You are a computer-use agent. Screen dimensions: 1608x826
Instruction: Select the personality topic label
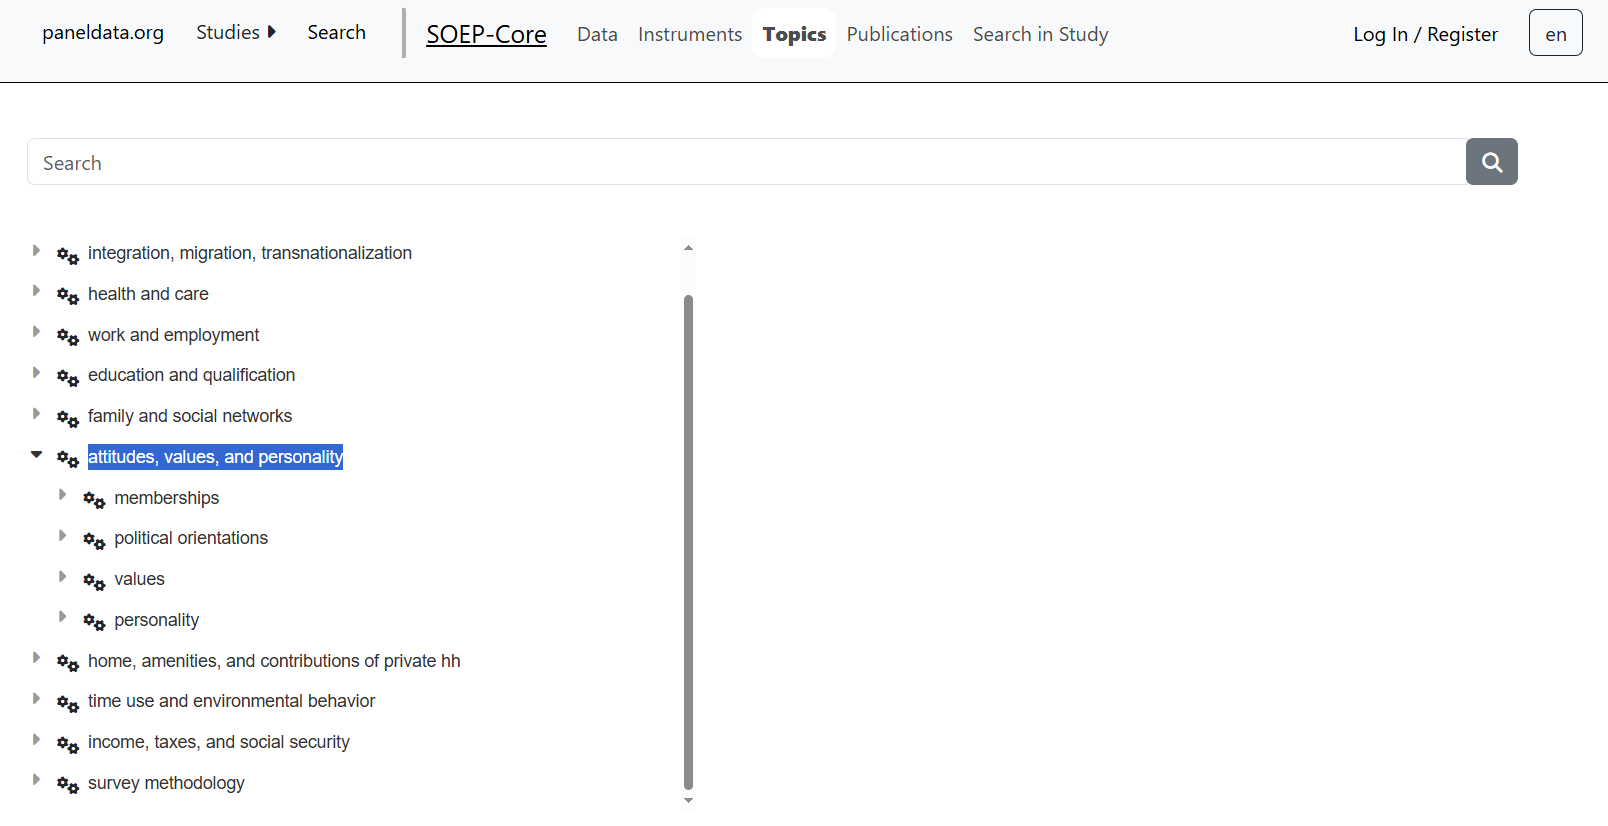tap(156, 620)
